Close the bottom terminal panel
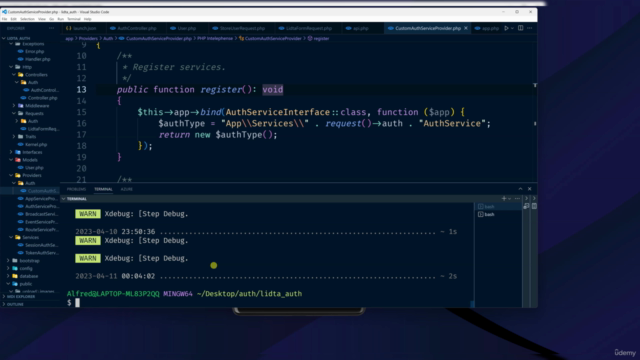Screen dimensions: 640x360 coord(530,189)
